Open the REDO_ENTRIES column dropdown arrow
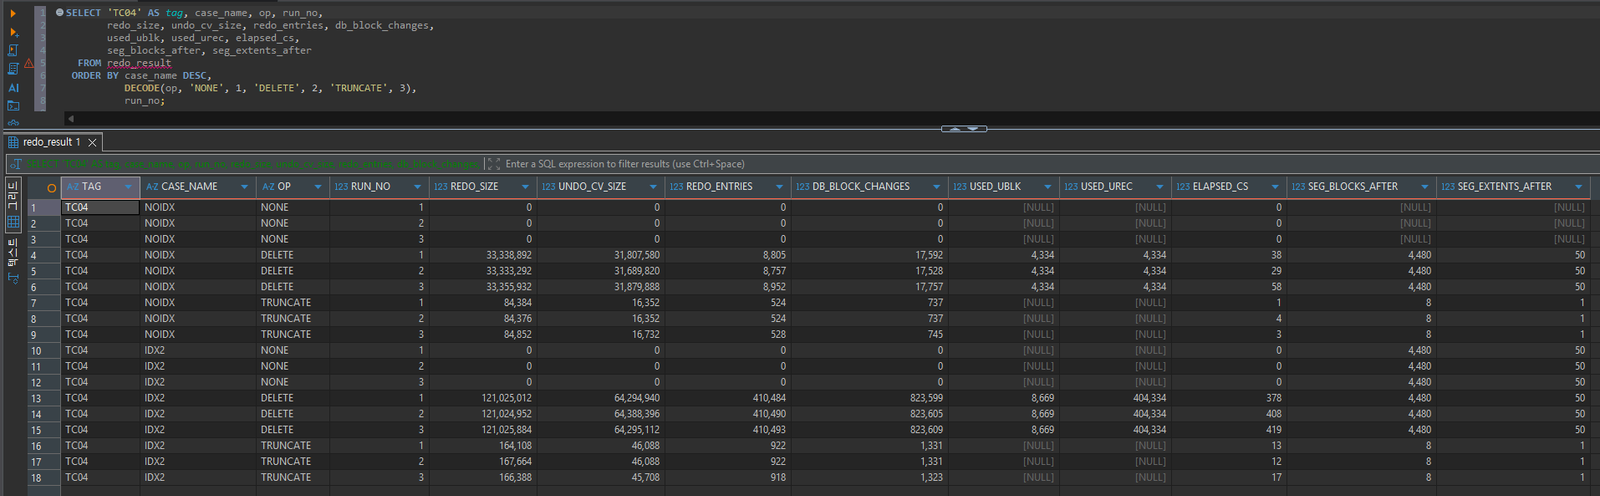The width and height of the screenshot is (1600, 496). [x=779, y=187]
